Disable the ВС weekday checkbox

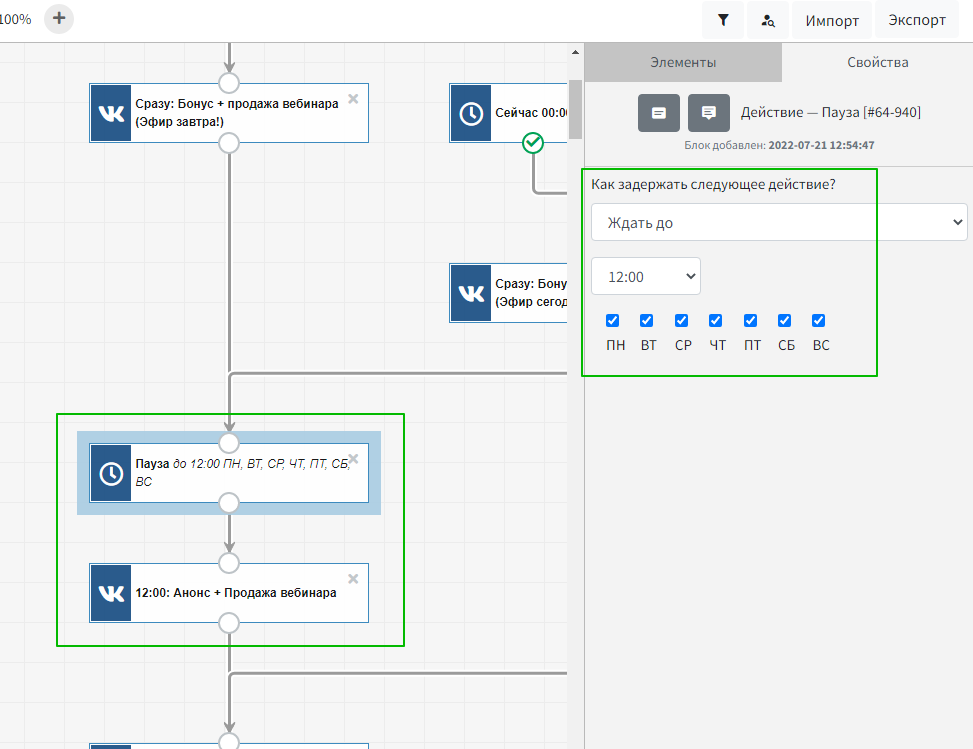(819, 321)
